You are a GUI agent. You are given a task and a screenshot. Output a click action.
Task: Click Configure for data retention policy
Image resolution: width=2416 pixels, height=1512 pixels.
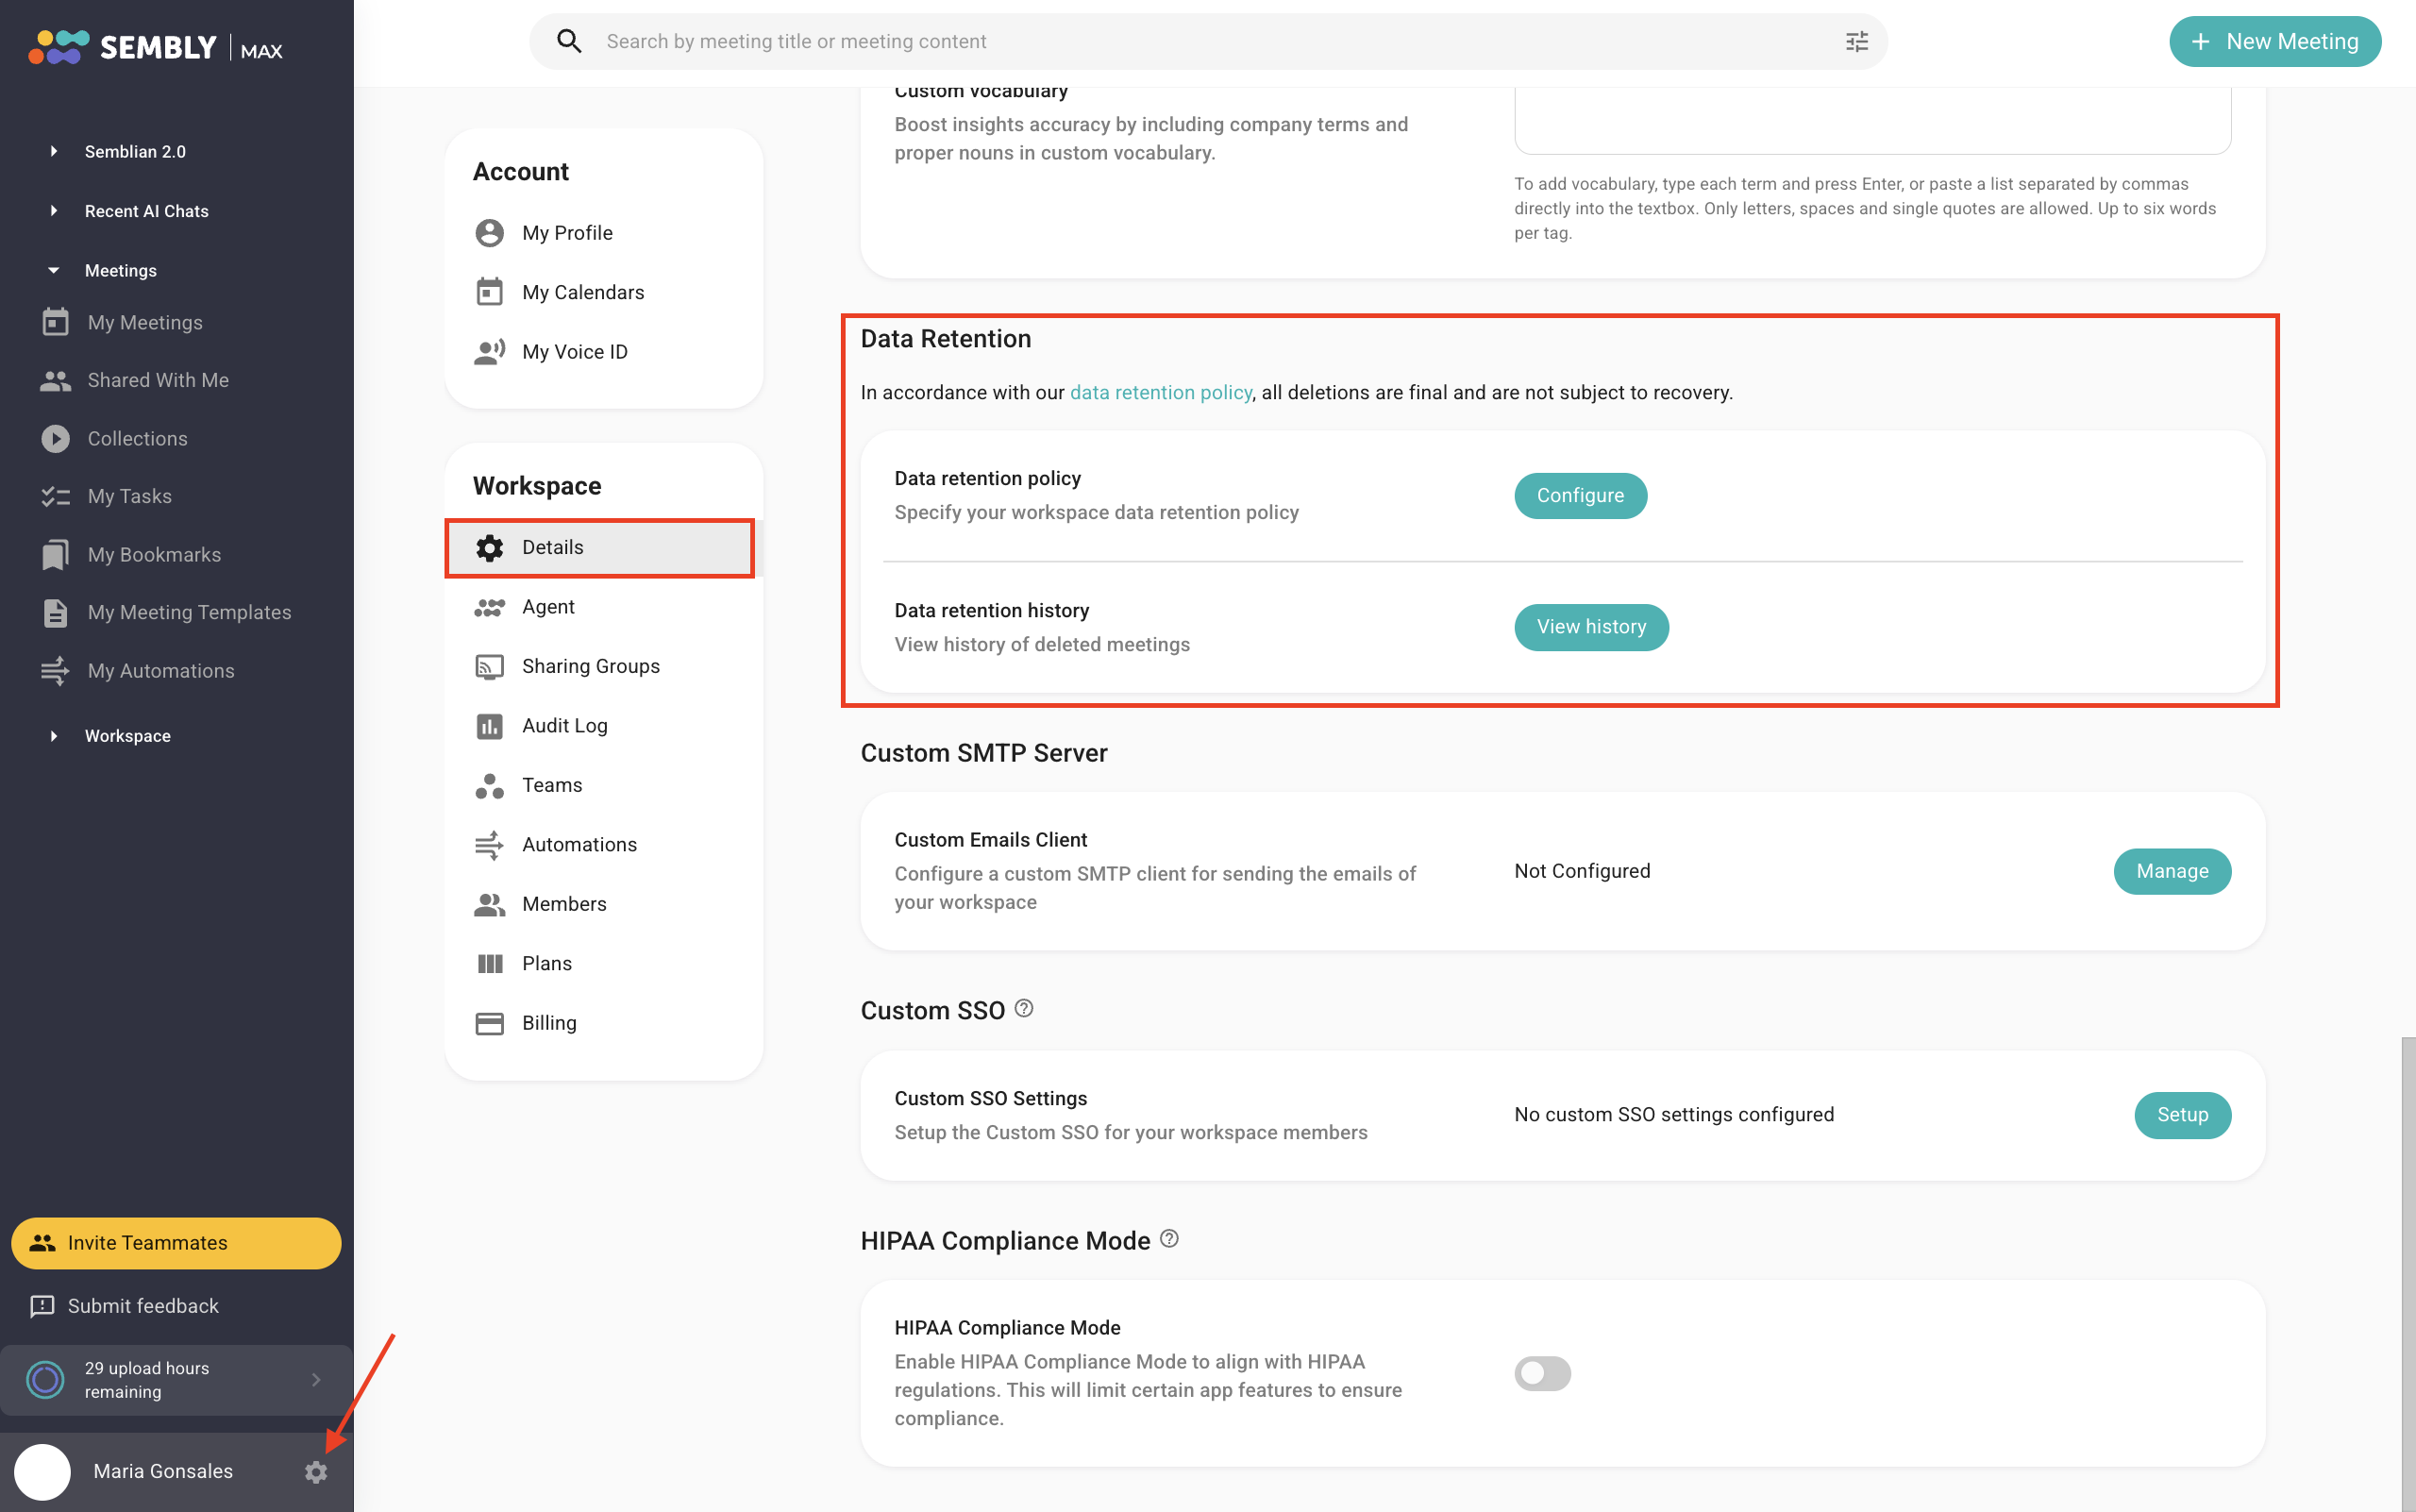coord(1580,495)
